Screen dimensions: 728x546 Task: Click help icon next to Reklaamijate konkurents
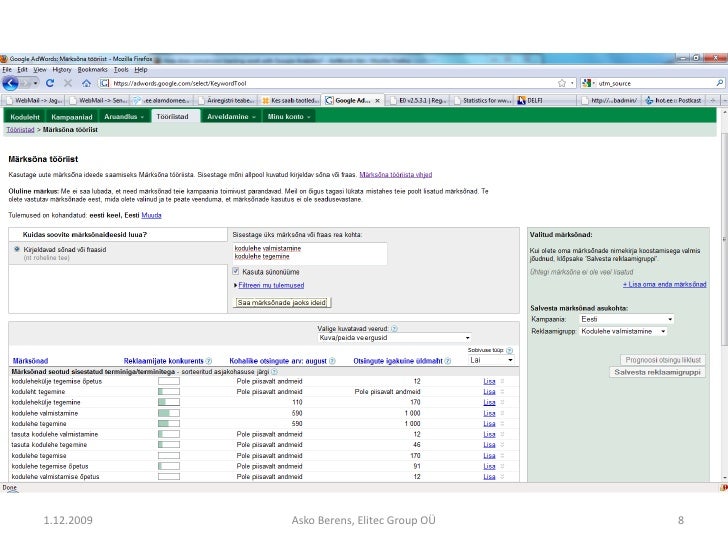(209, 360)
